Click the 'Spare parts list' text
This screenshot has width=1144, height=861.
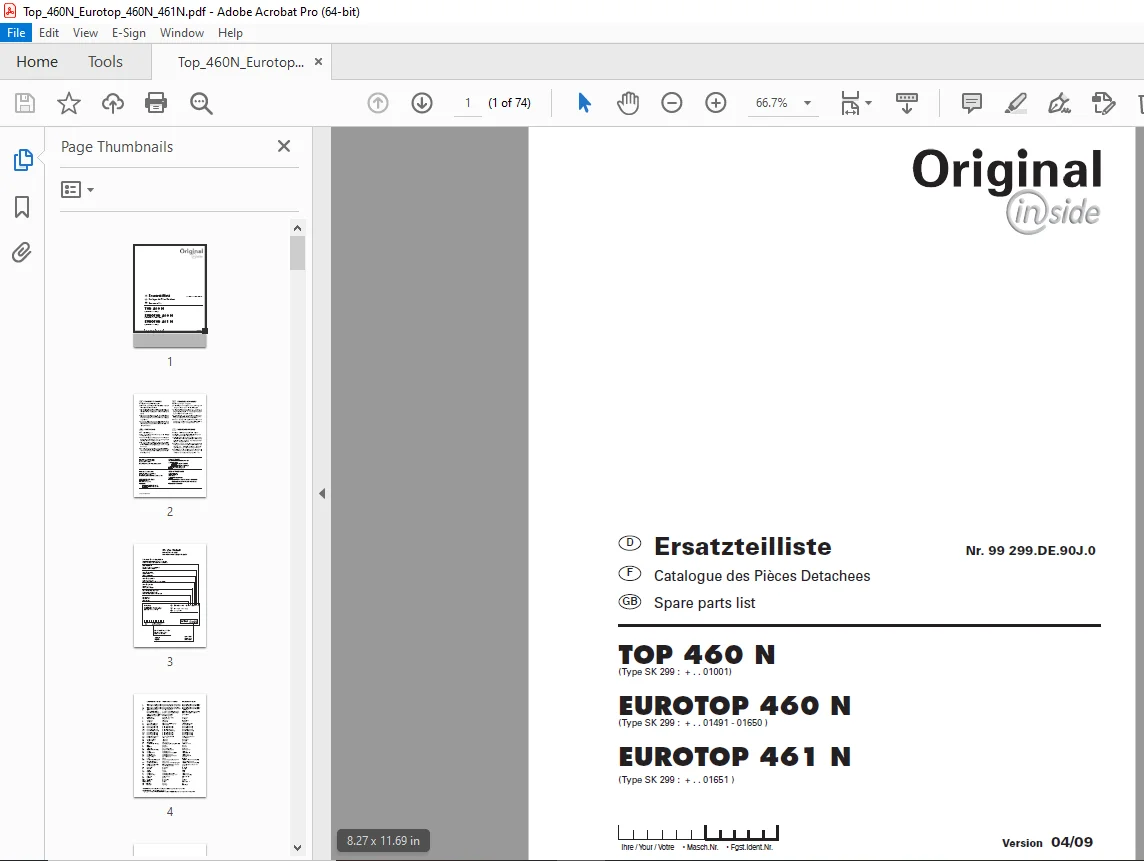click(x=704, y=603)
